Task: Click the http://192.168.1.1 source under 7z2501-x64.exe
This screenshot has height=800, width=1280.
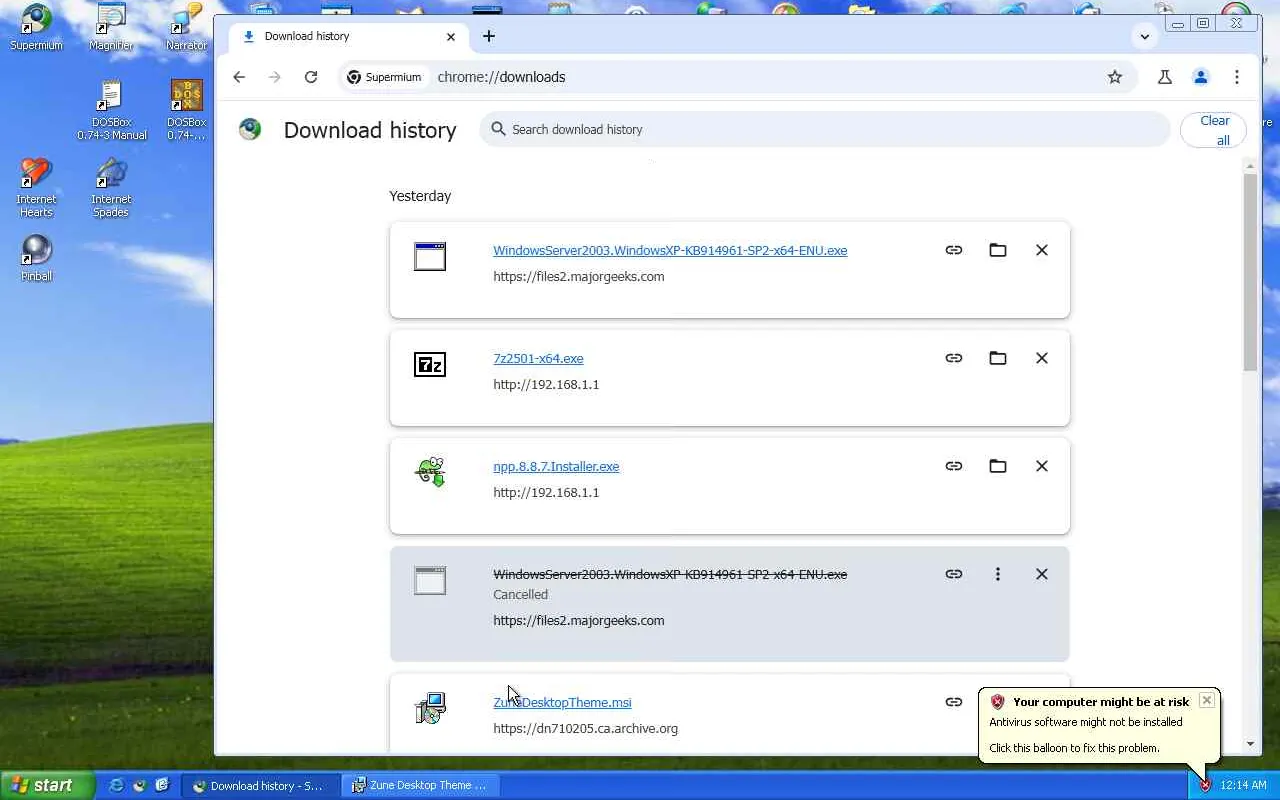Action: pyautogui.click(x=546, y=385)
